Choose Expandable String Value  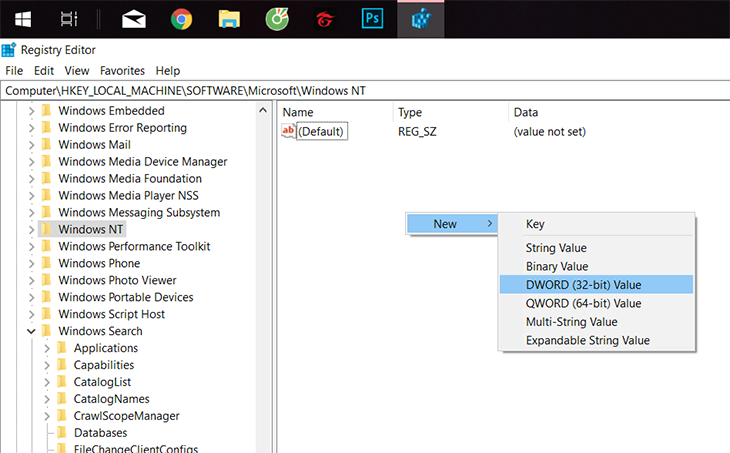596,340
